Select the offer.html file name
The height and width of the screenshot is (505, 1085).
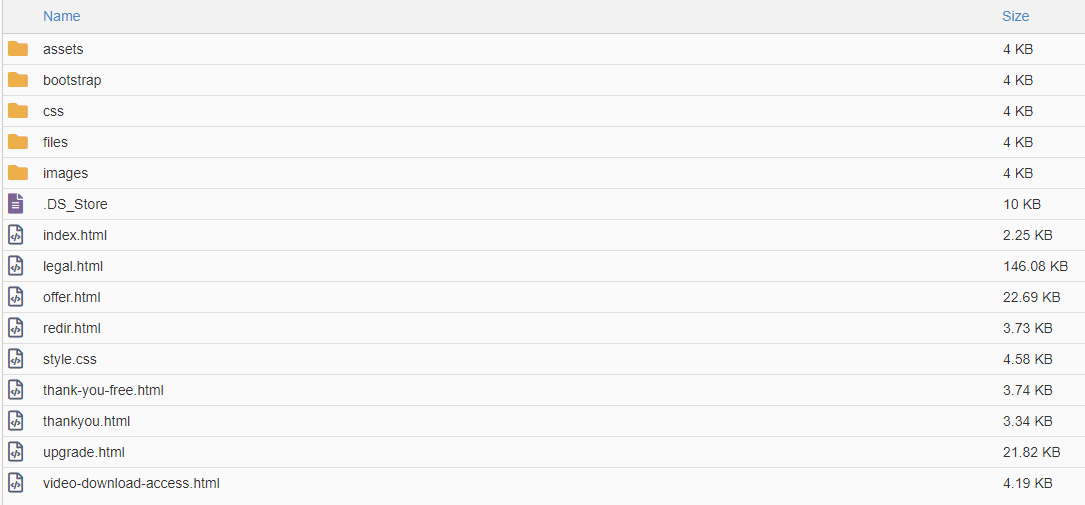click(72, 297)
